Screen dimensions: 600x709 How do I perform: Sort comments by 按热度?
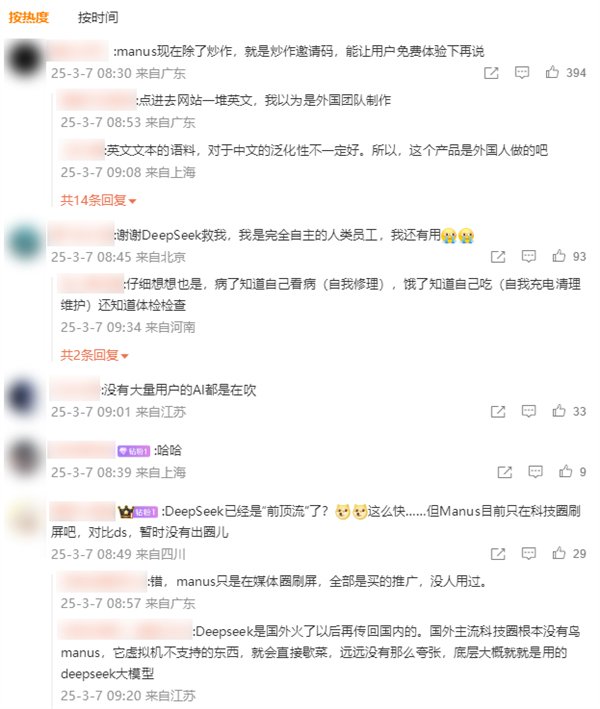28,17
